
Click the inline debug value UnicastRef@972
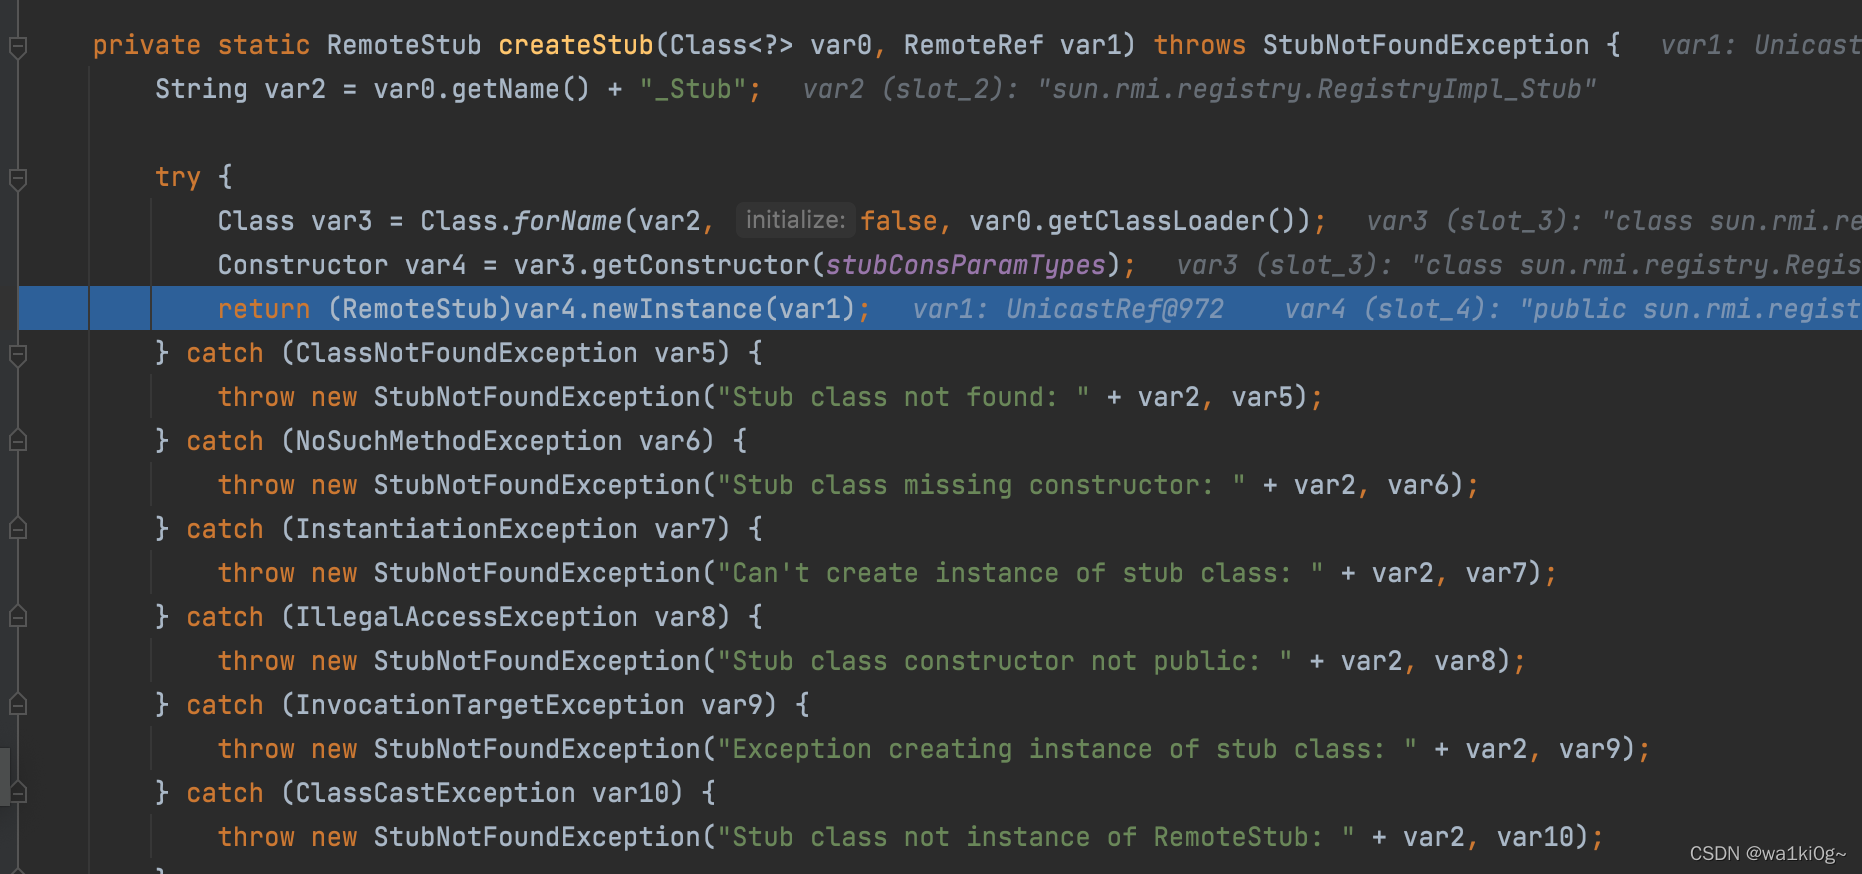(x=1115, y=309)
